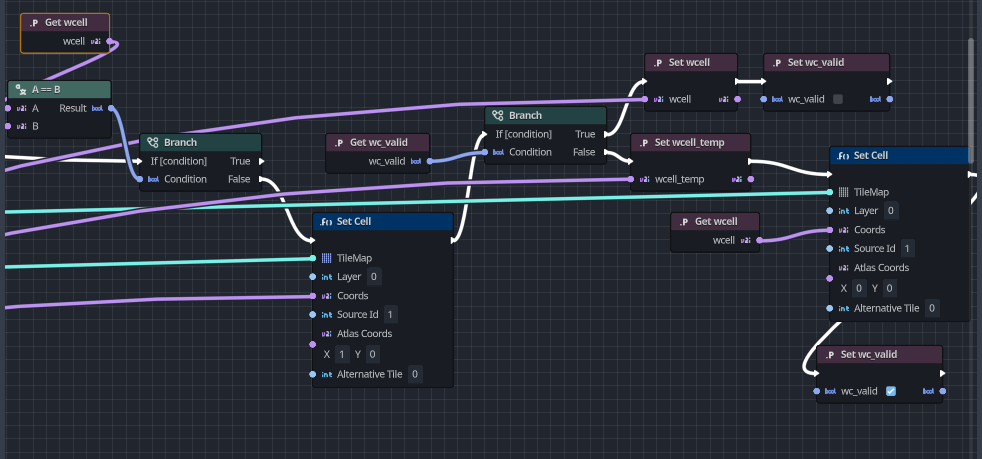The height and width of the screenshot is (459, 982).
Task: Edit Alternative Tile on Set Cell with Atlas X 0
Action: click(x=932, y=308)
